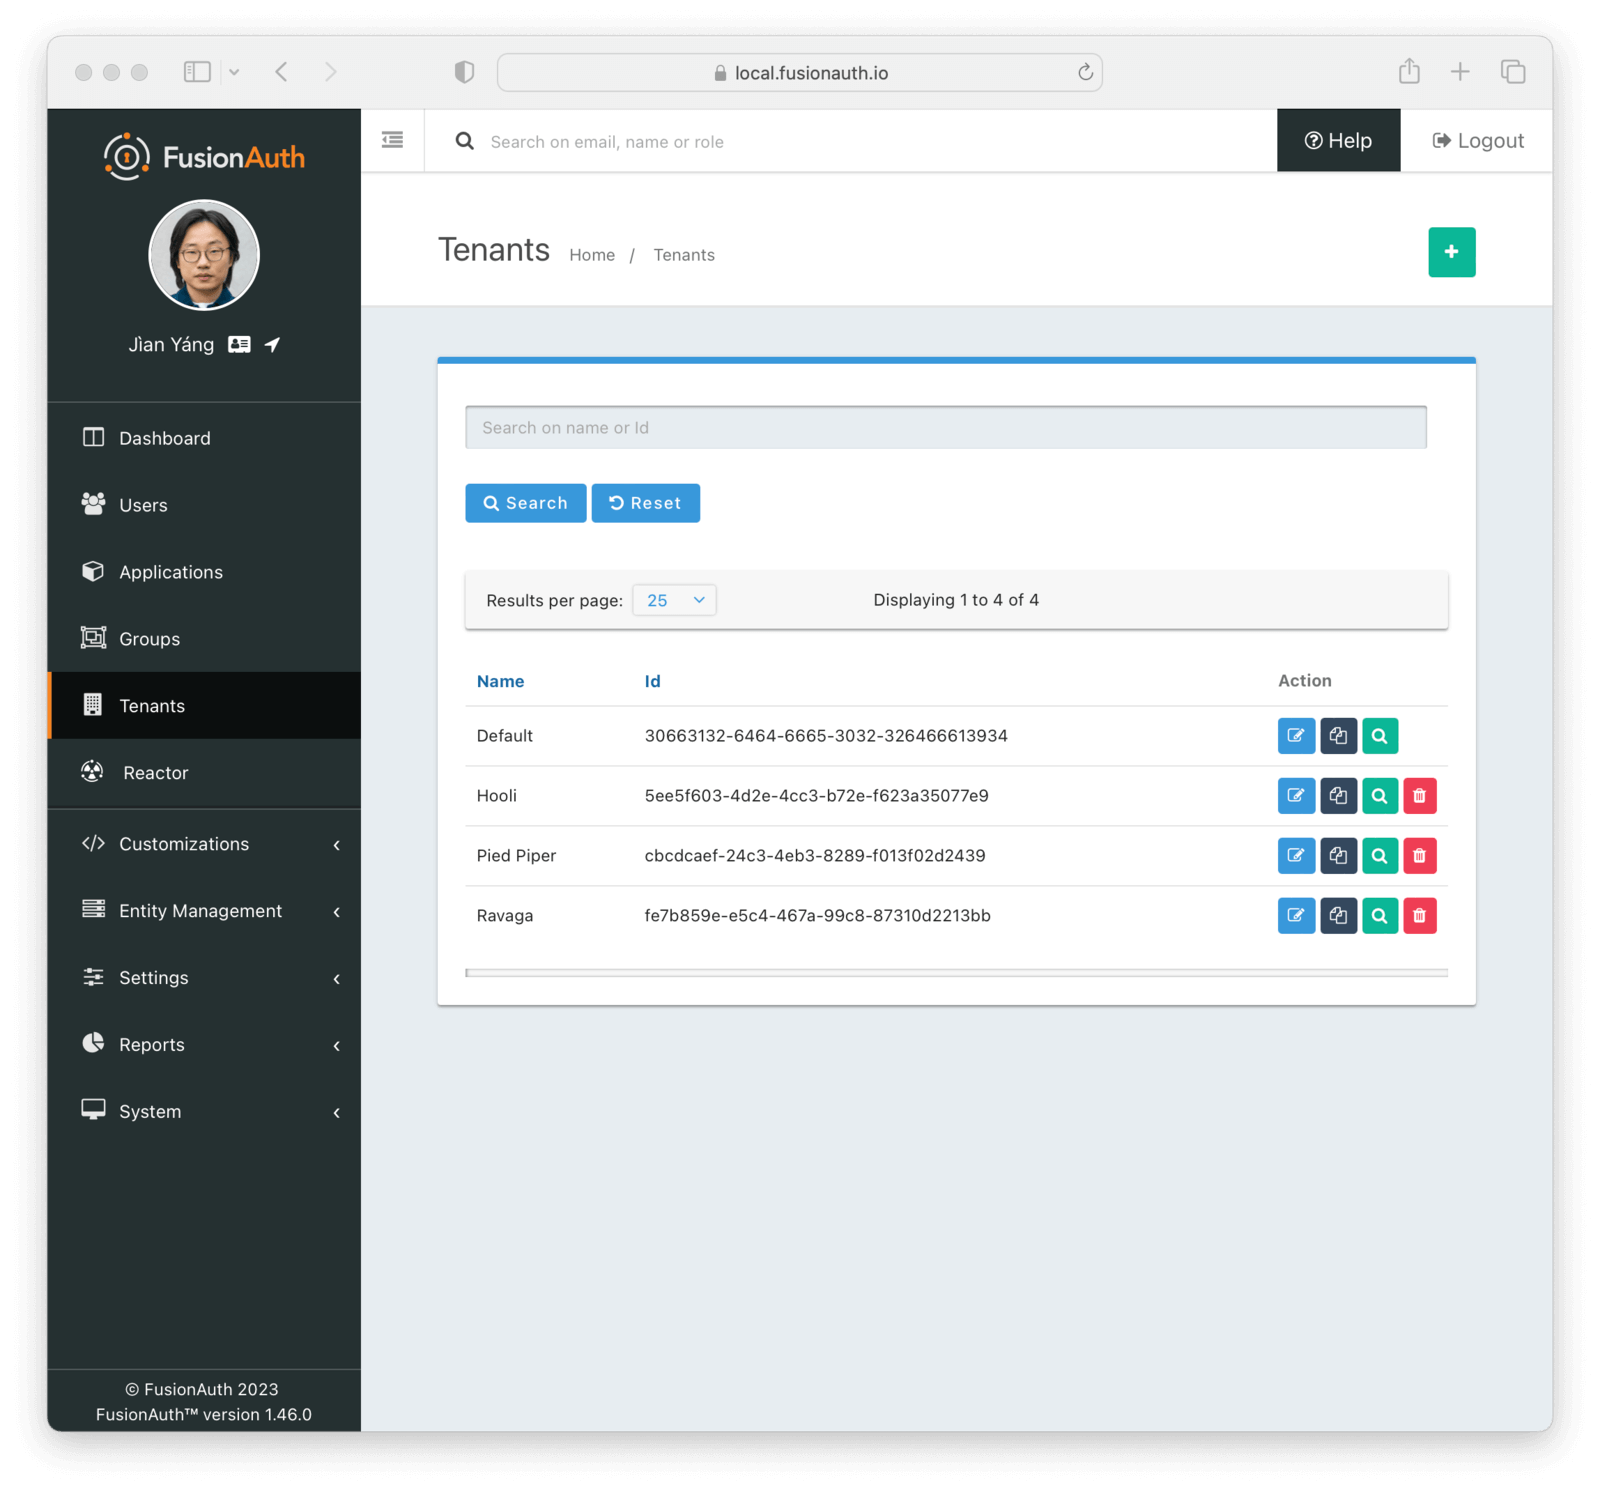View details of the Default tenant
1600x1490 pixels.
(1379, 736)
